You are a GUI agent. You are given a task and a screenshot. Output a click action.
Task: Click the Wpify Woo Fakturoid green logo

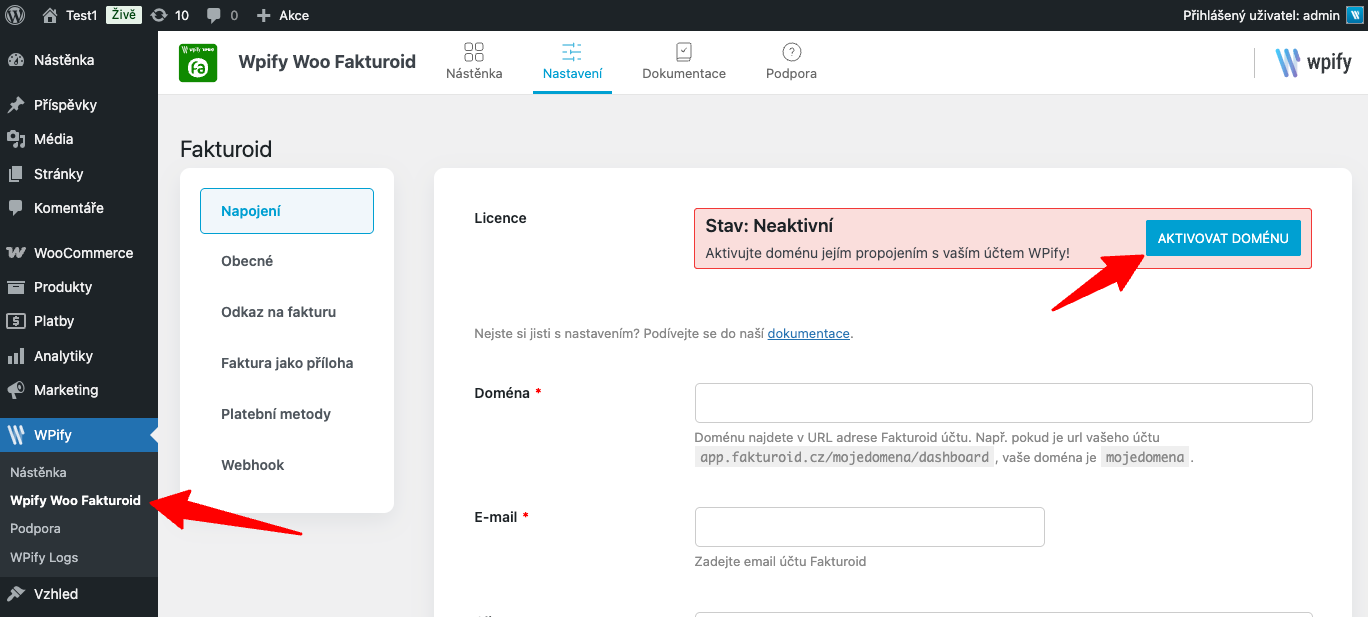tap(198, 62)
